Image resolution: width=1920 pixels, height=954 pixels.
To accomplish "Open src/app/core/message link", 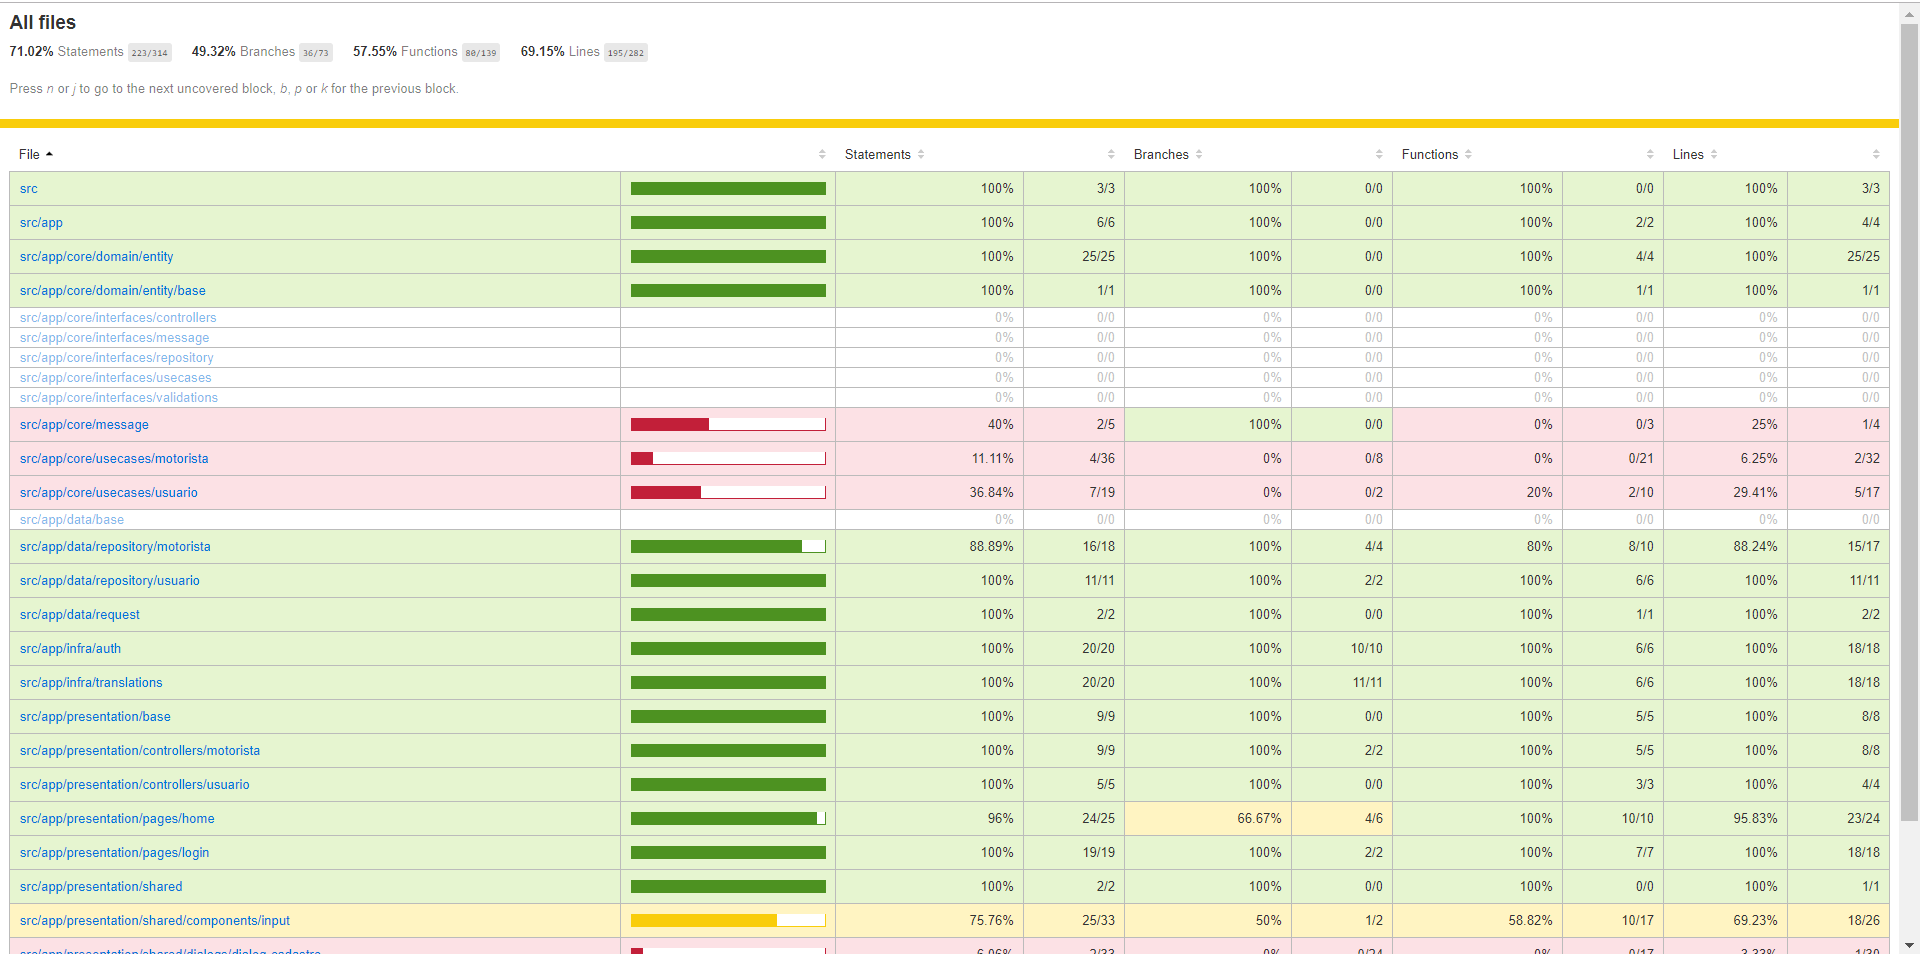I will pos(84,424).
